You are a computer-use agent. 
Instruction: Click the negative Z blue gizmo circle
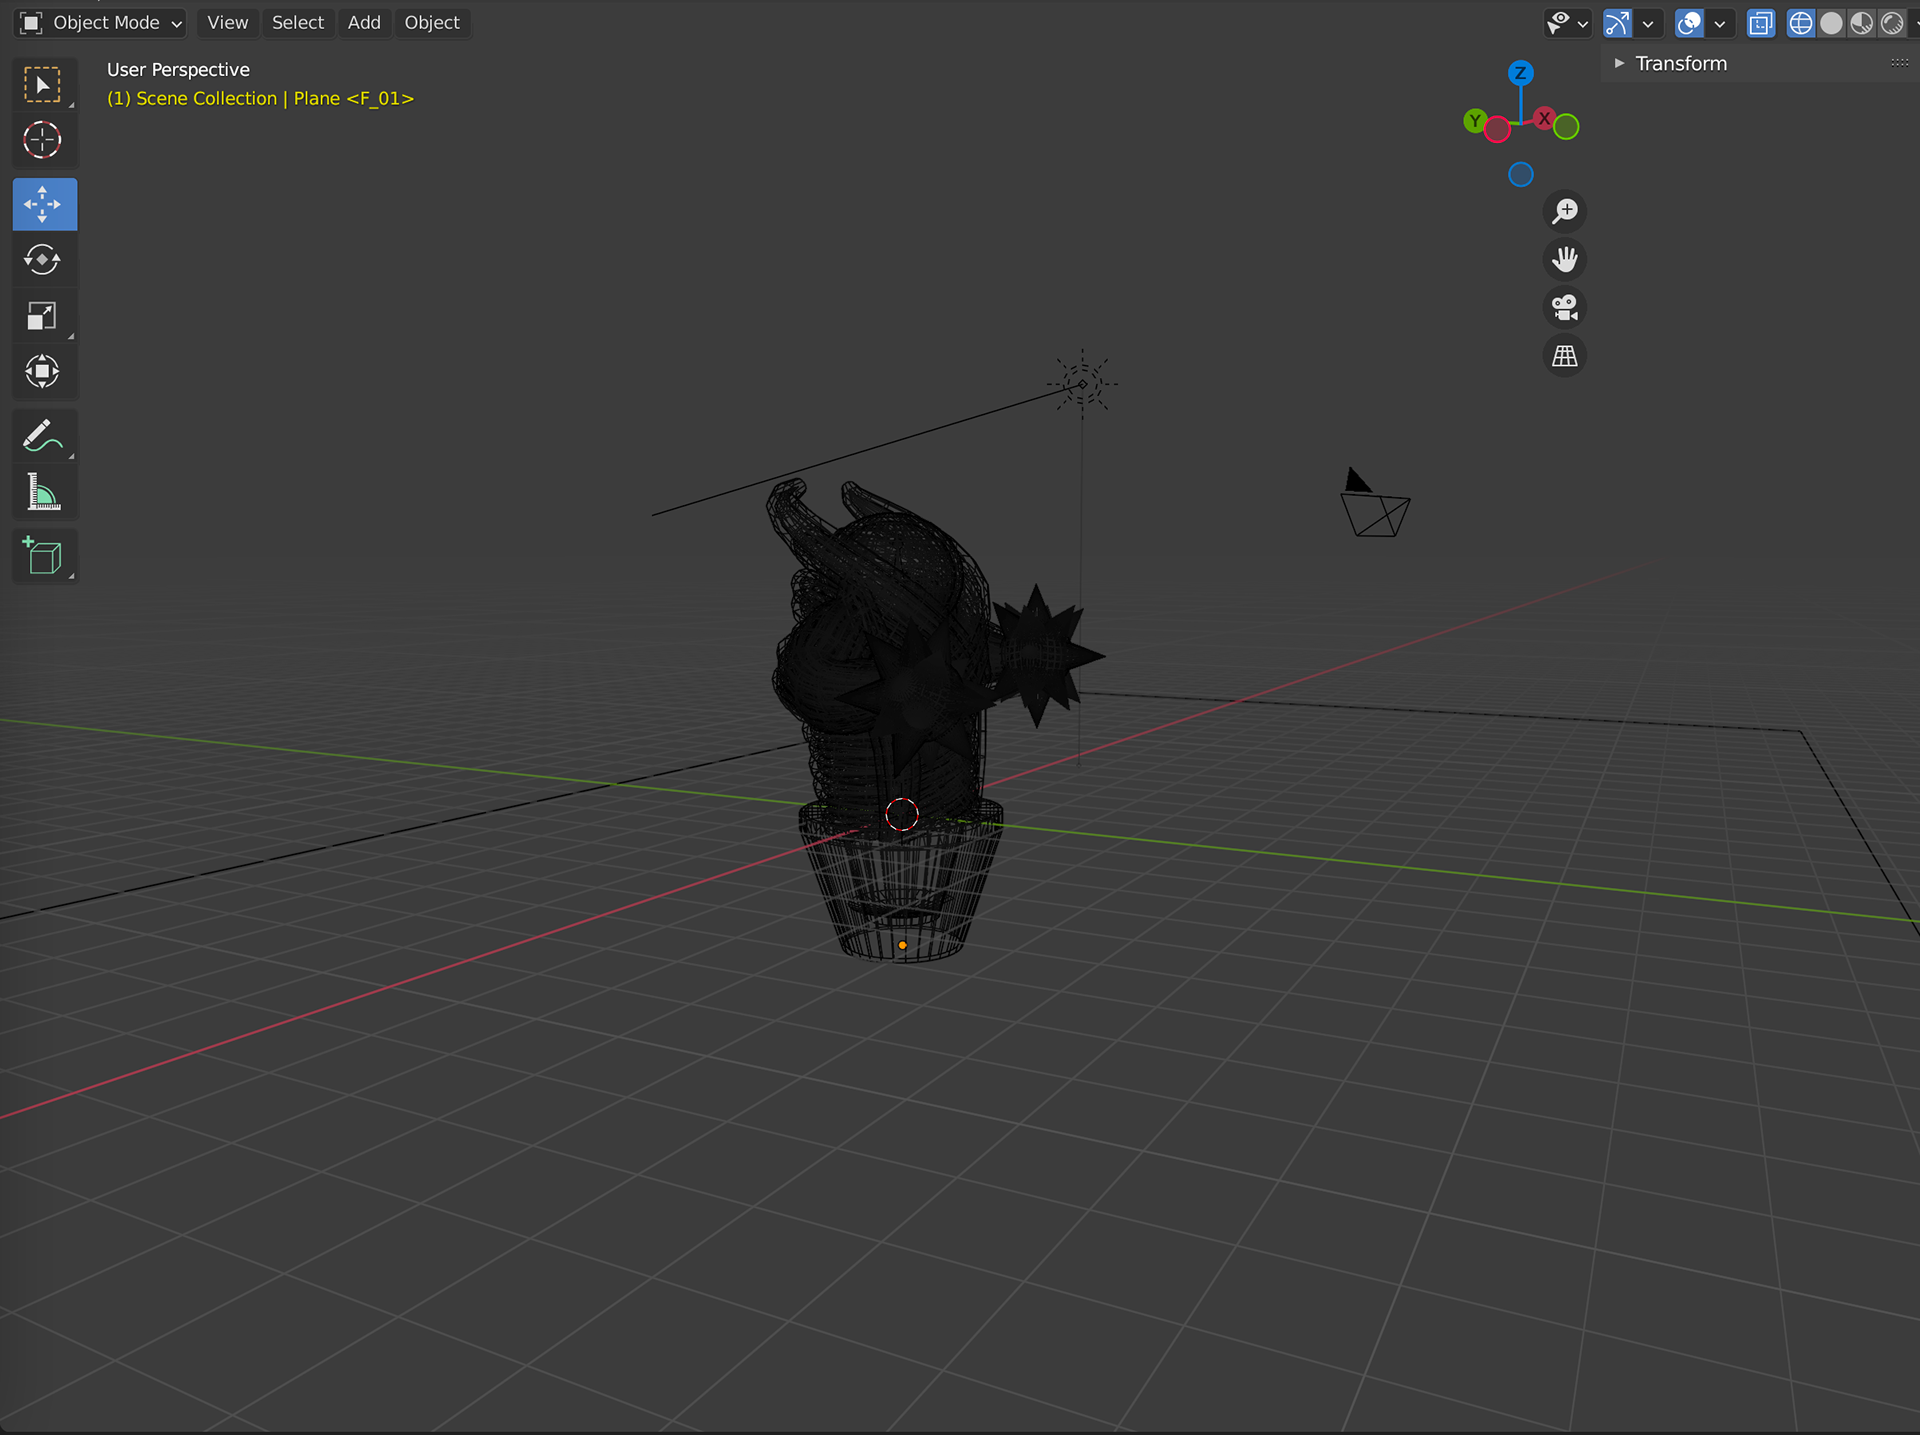coord(1521,175)
